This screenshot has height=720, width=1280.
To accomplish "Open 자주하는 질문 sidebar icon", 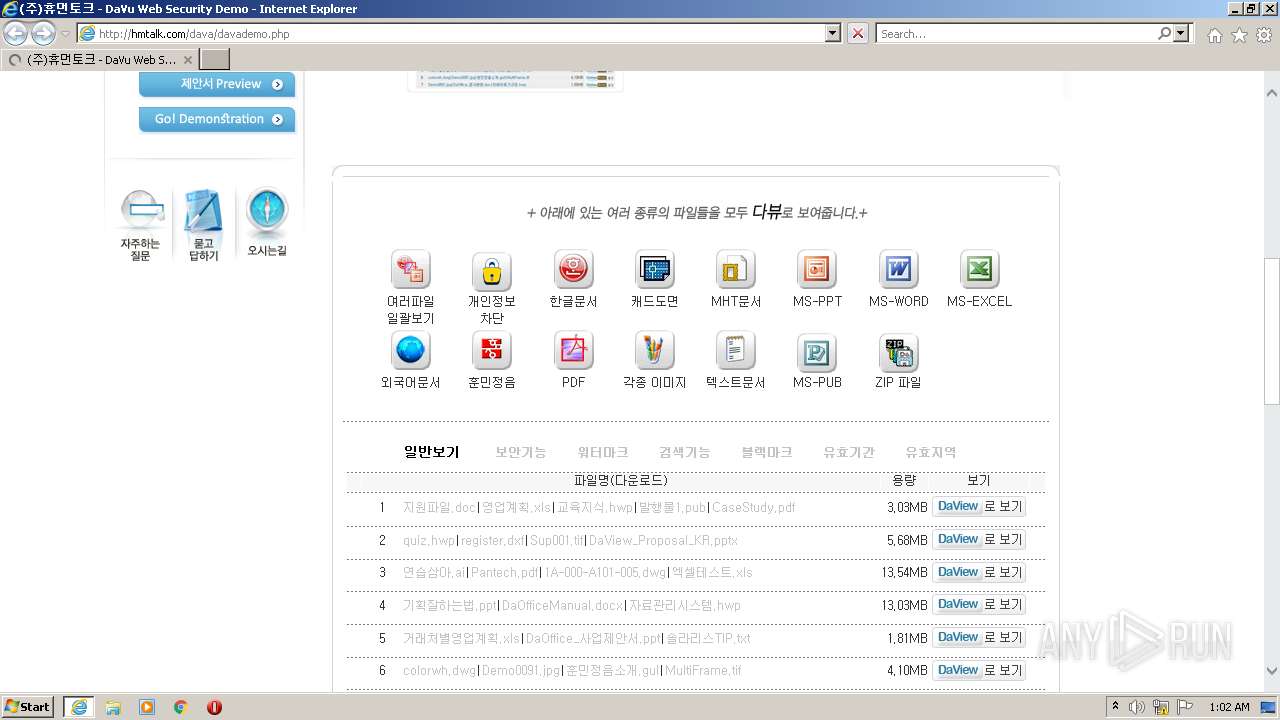I will 141,225.
